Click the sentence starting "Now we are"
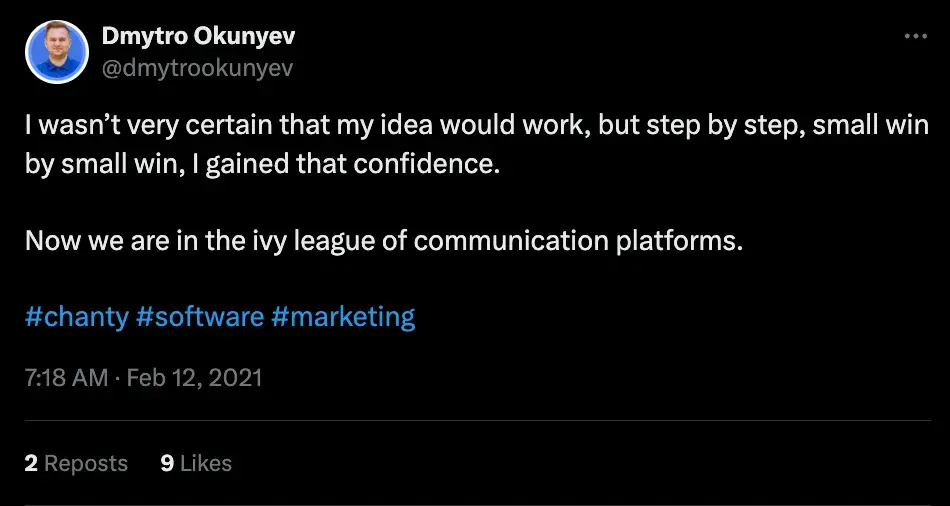950x506 pixels. pyautogui.click(x=384, y=241)
